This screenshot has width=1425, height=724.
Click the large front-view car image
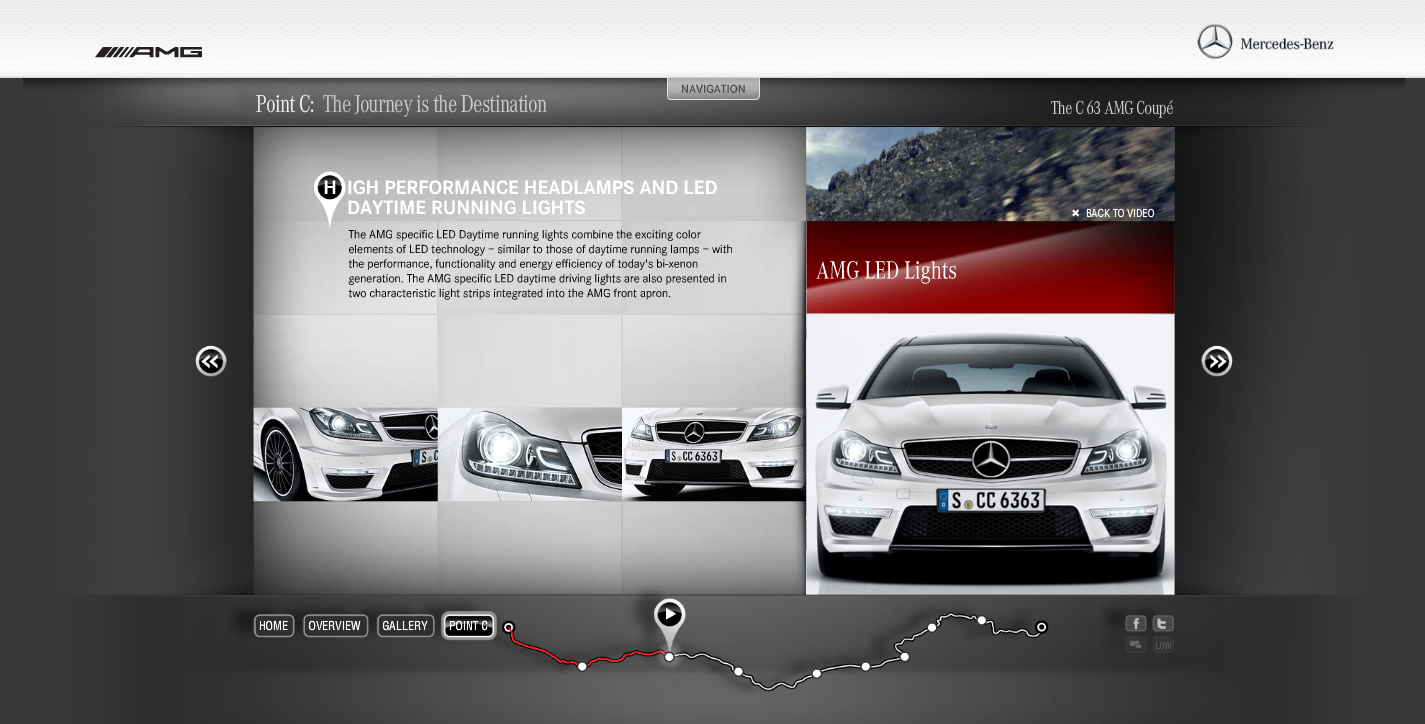click(990, 454)
